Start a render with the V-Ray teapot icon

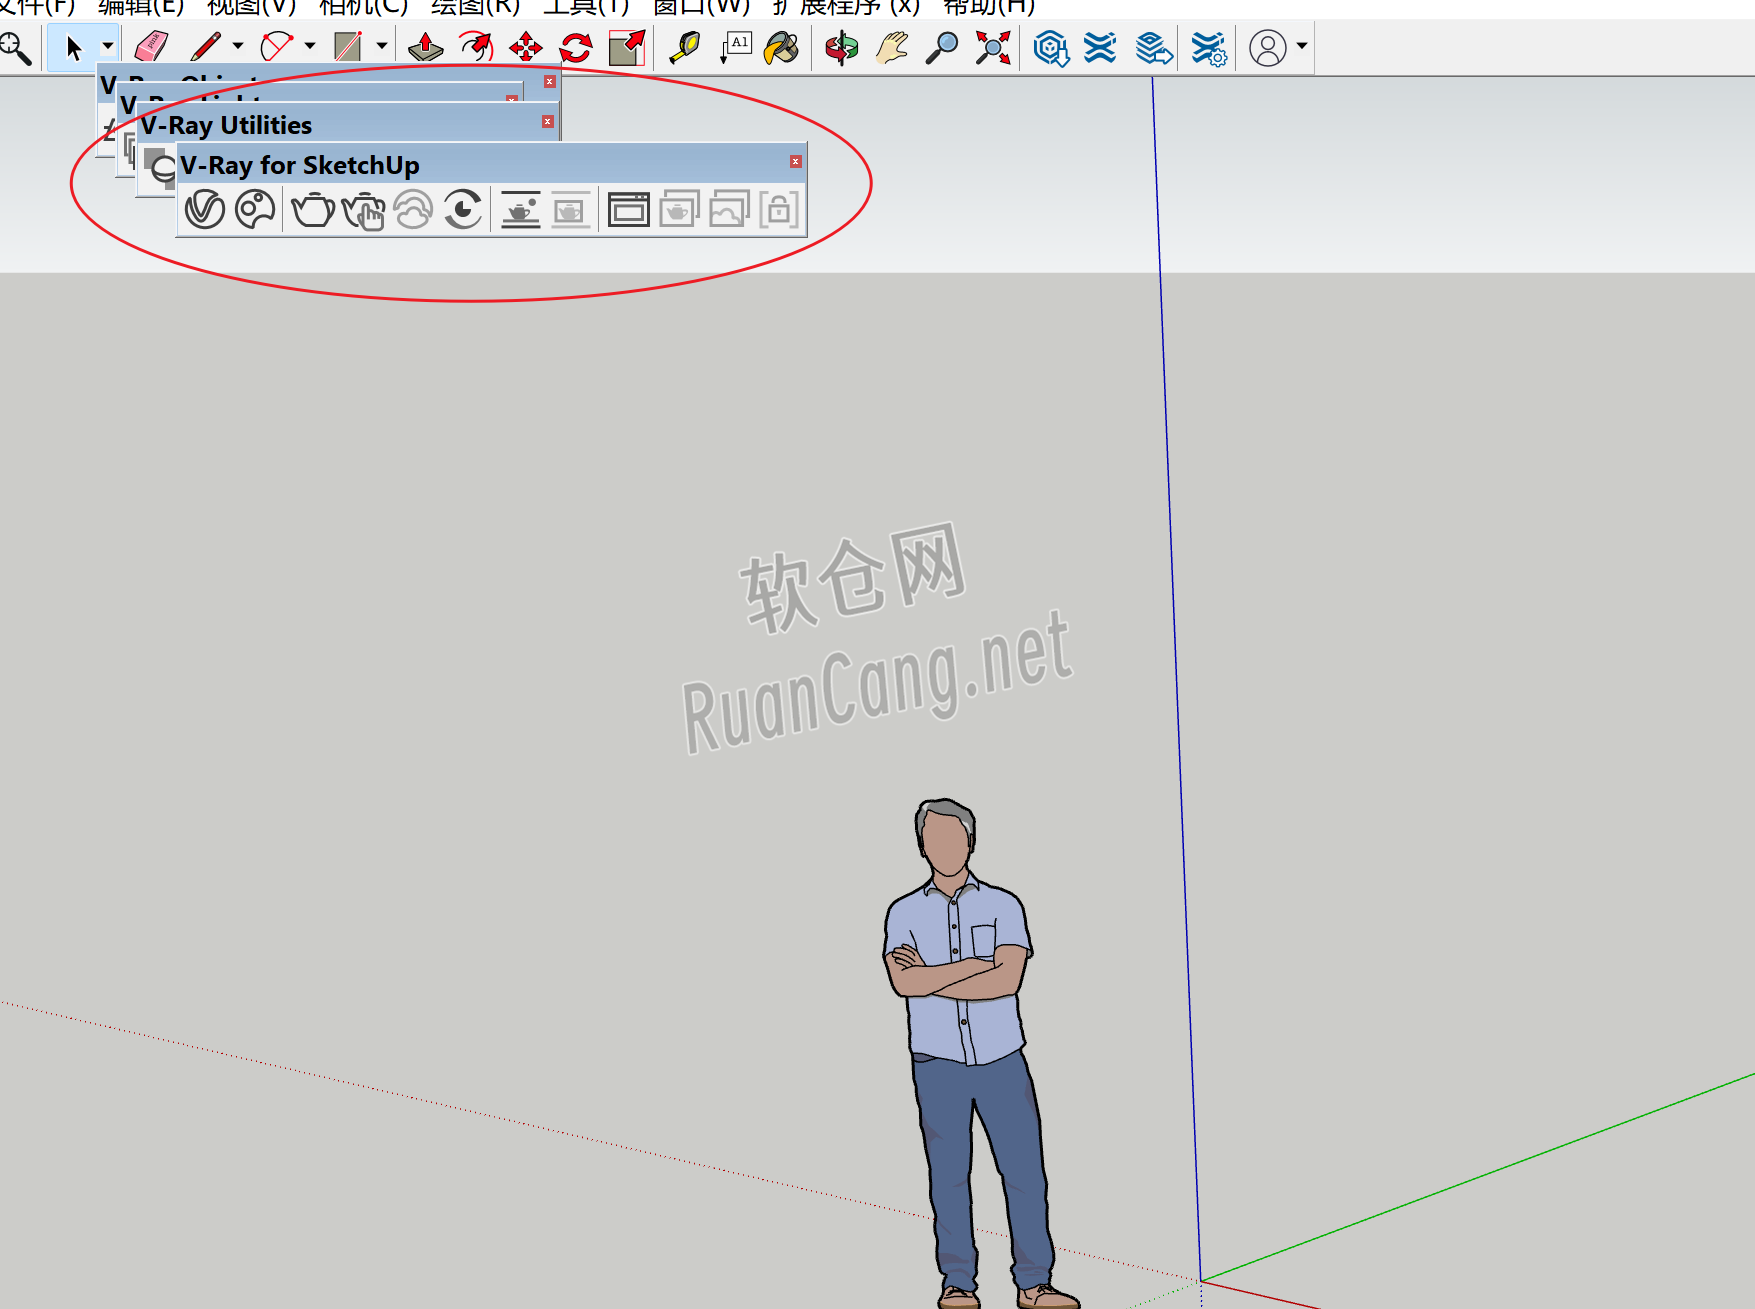pos(310,208)
